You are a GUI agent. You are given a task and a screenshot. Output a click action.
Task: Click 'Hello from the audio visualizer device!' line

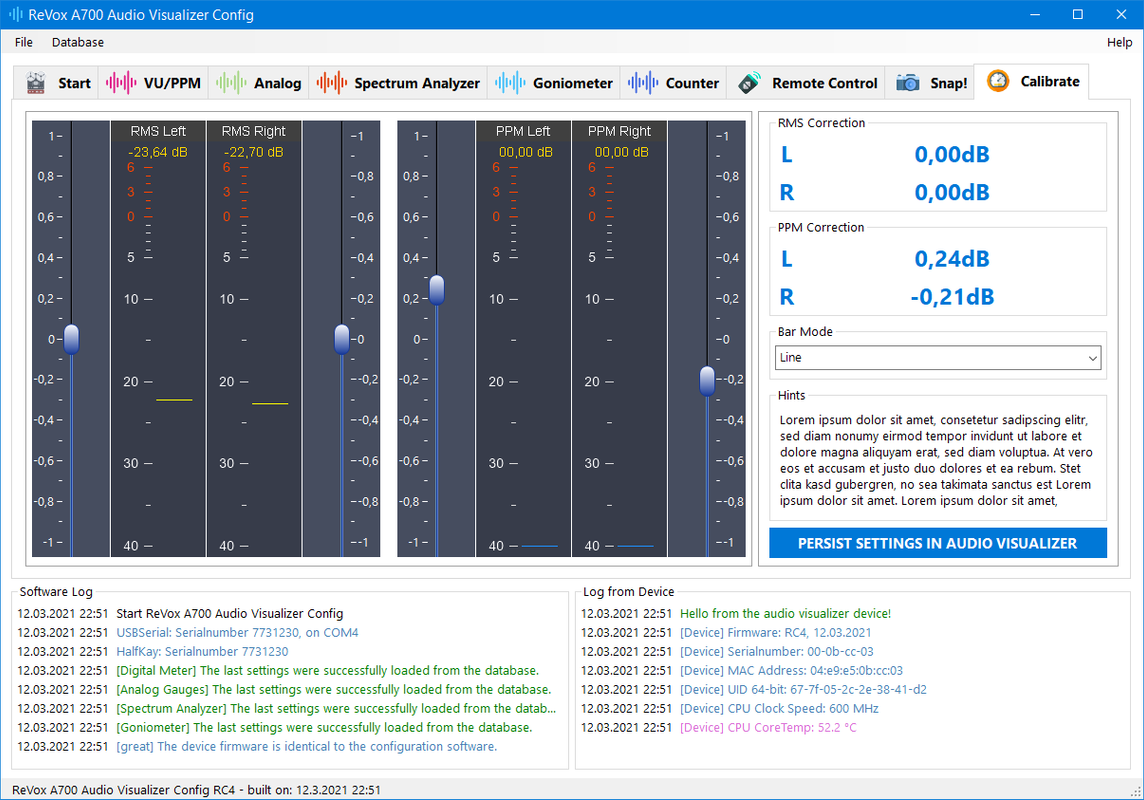click(x=785, y=614)
